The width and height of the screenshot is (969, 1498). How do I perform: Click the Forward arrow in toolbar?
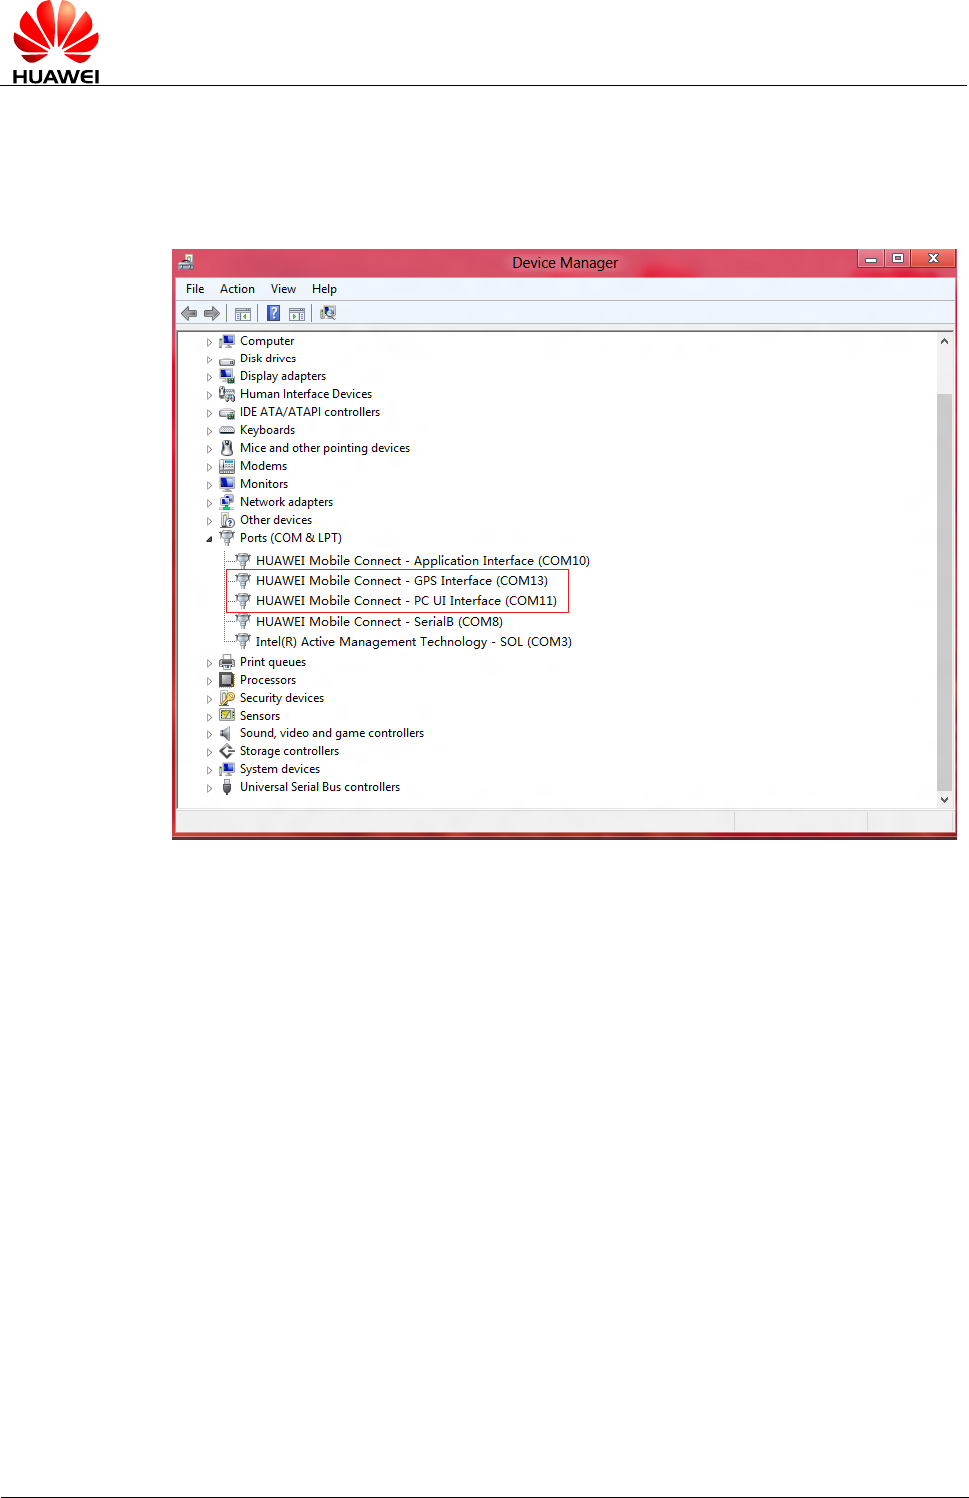coord(212,314)
